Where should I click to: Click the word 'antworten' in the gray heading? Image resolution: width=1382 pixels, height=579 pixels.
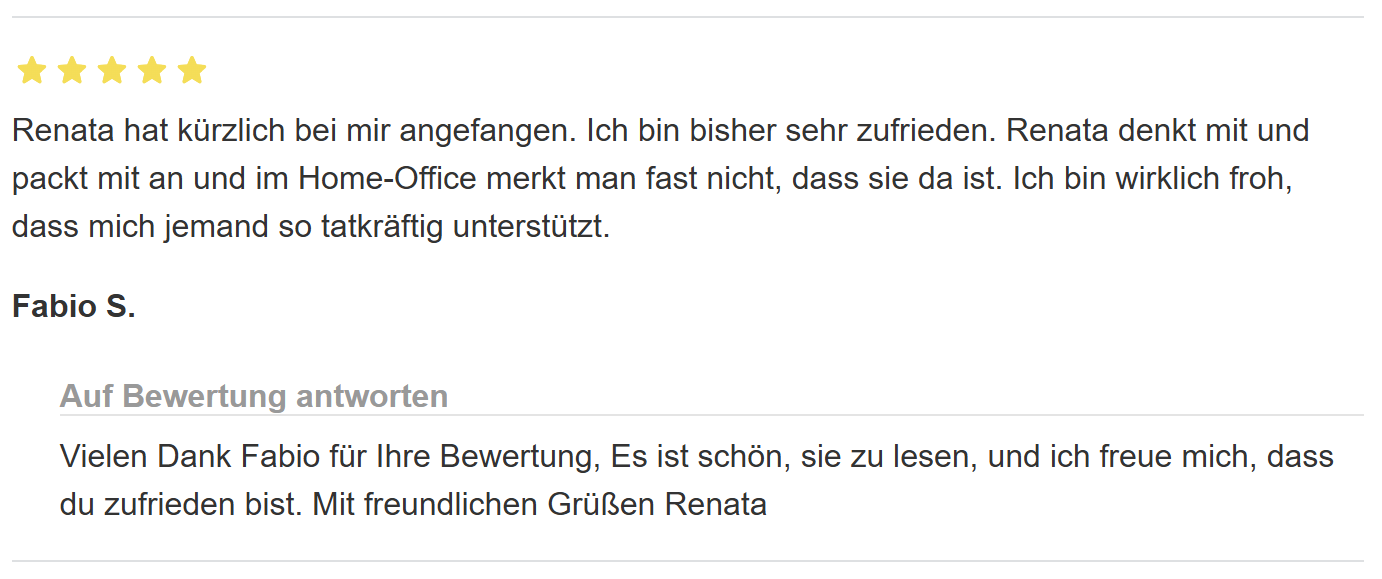372,396
